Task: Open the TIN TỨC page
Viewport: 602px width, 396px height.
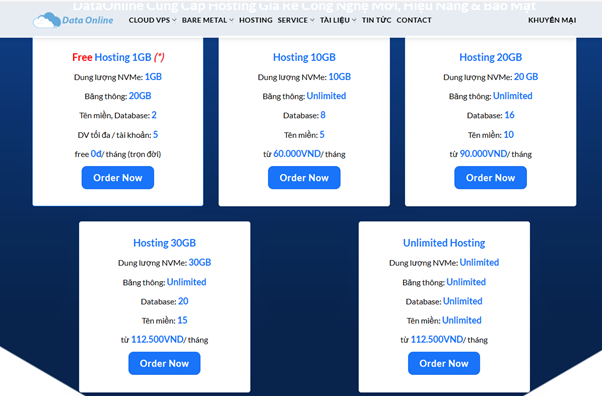Action: [x=376, y=20]
